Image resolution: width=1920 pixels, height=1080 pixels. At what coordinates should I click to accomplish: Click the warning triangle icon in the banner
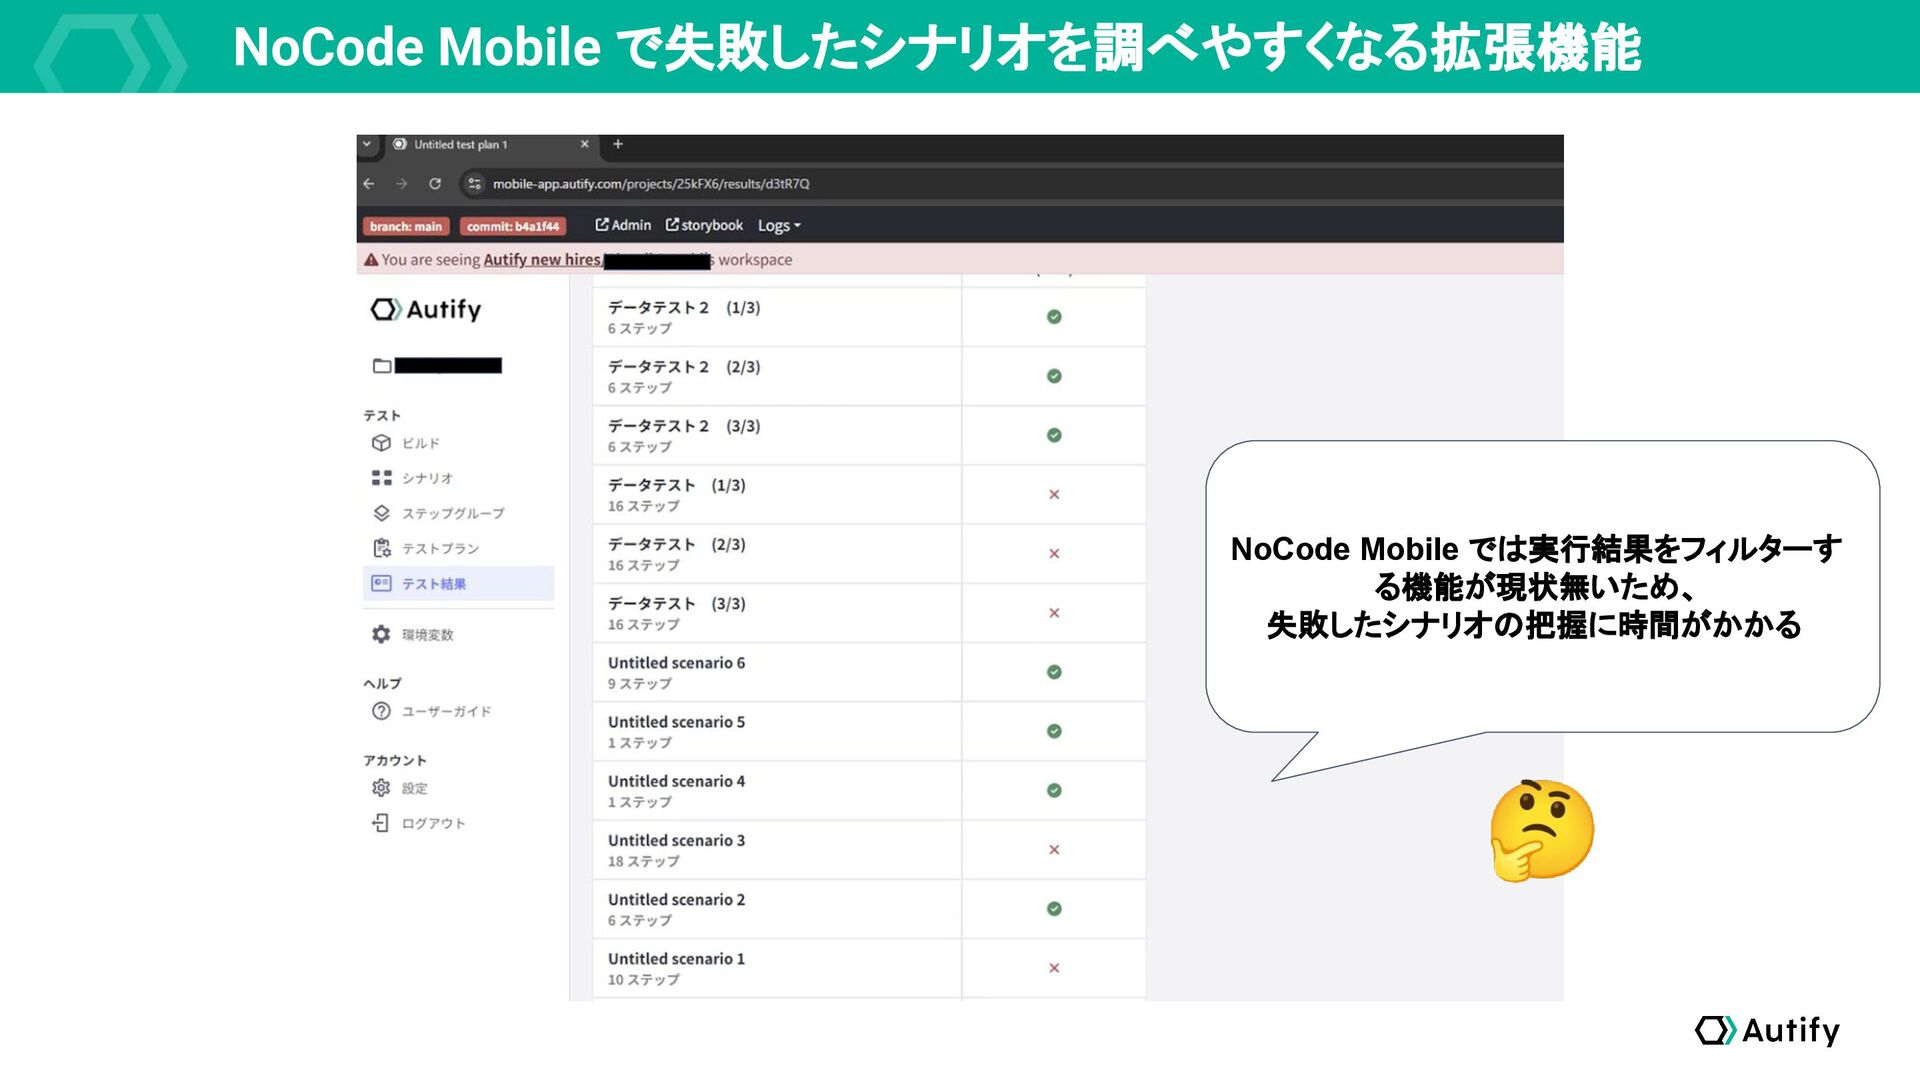[371, 260]
